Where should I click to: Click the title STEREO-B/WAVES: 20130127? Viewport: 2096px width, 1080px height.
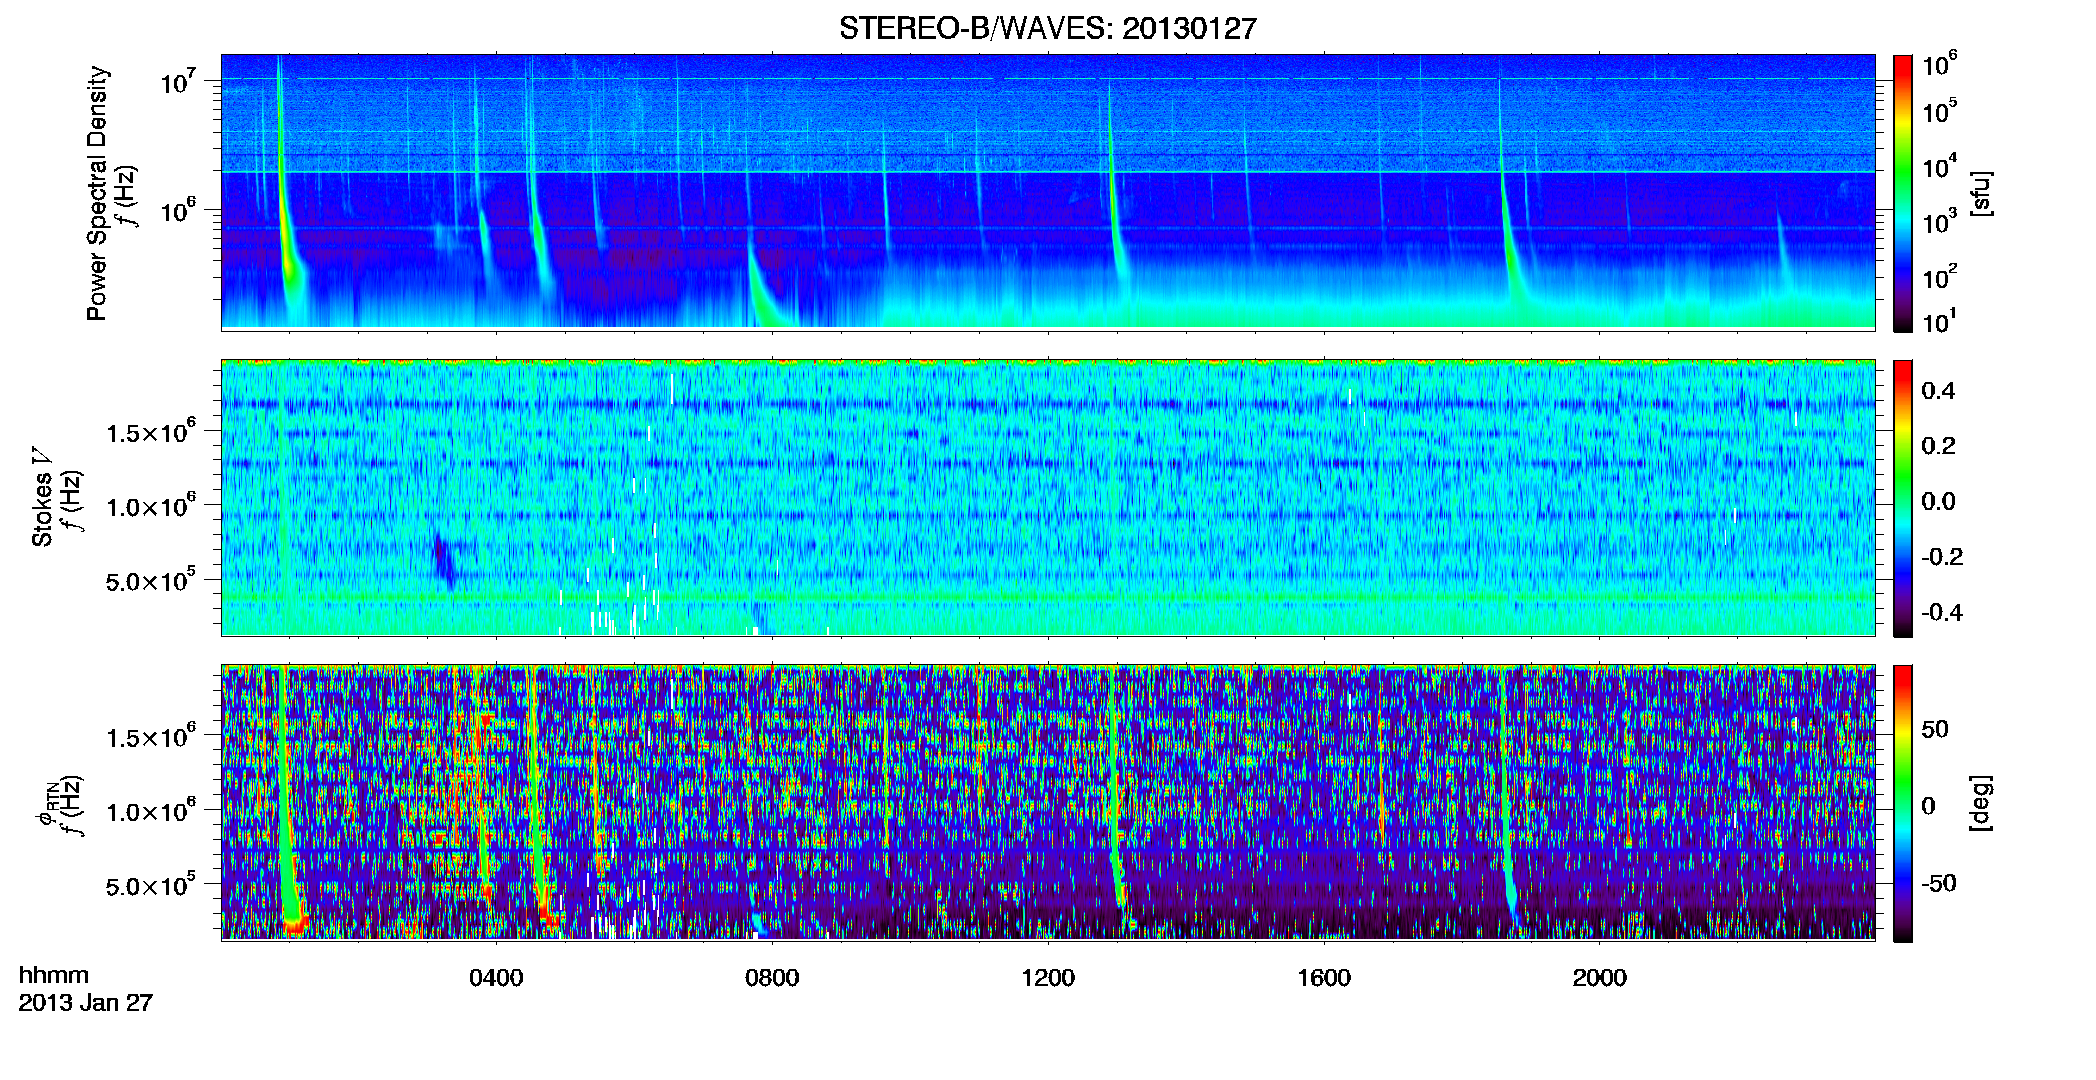1047,28
